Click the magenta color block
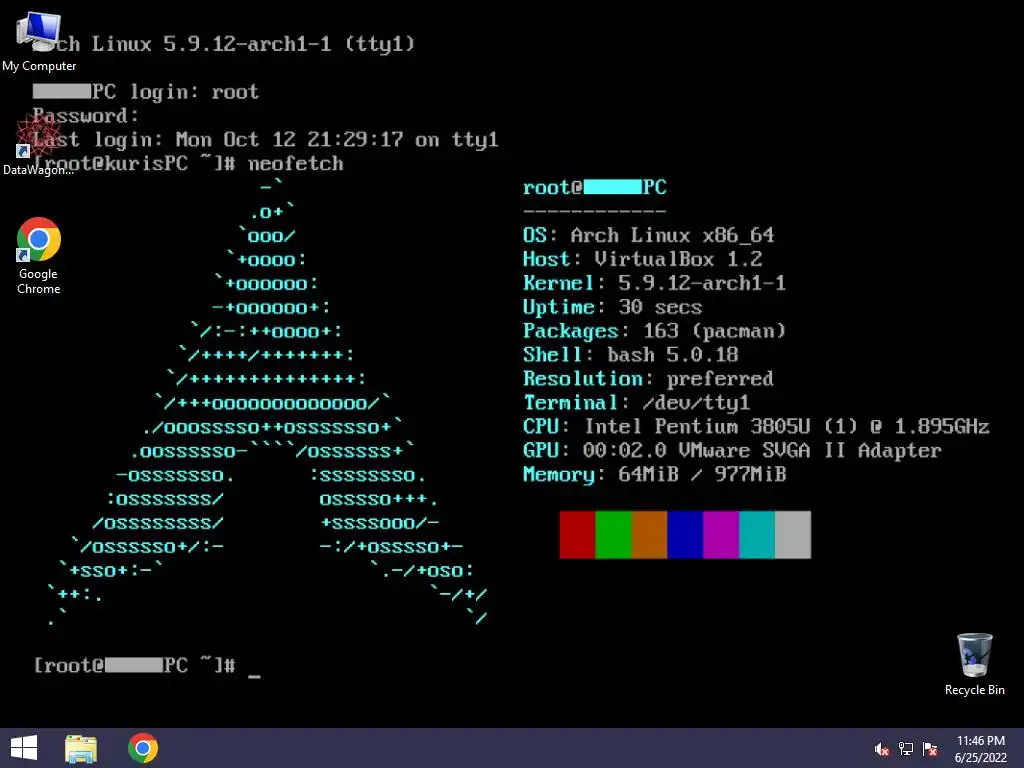This screenshot has width=1024, height=768. (721, 535)
